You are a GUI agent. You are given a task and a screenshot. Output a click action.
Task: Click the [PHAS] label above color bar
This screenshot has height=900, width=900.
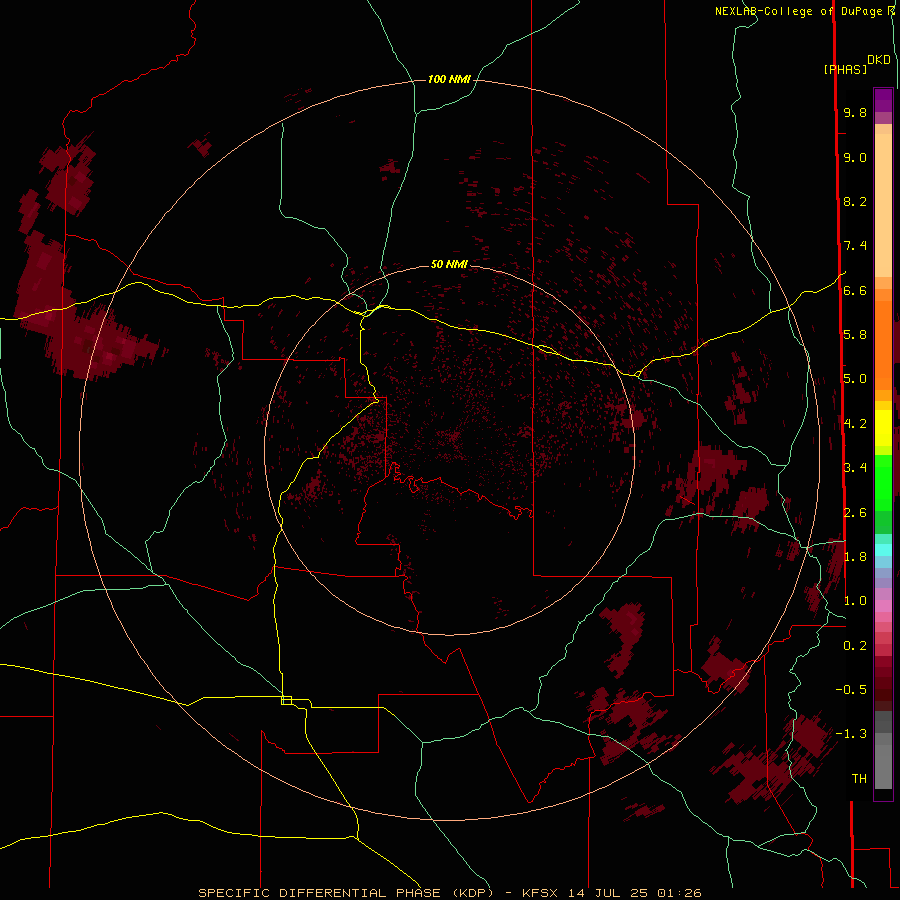(x=845, y=70)
